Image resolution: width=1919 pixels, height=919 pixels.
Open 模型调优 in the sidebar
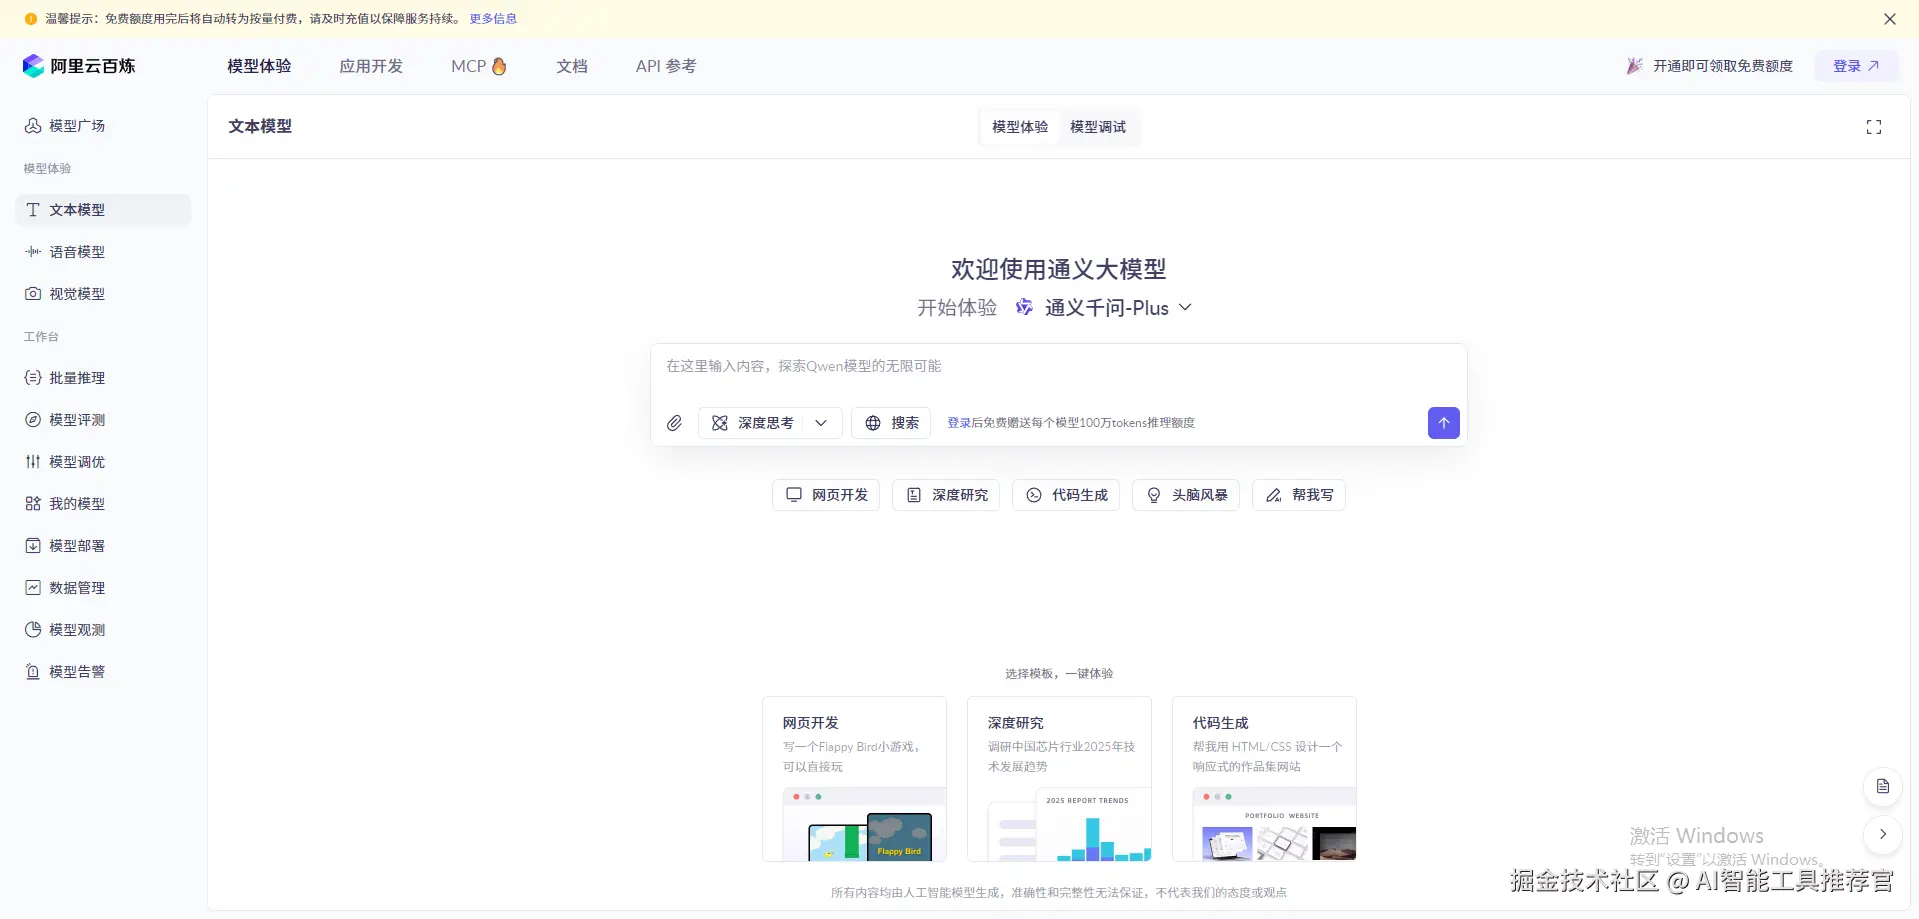[103, 462]
